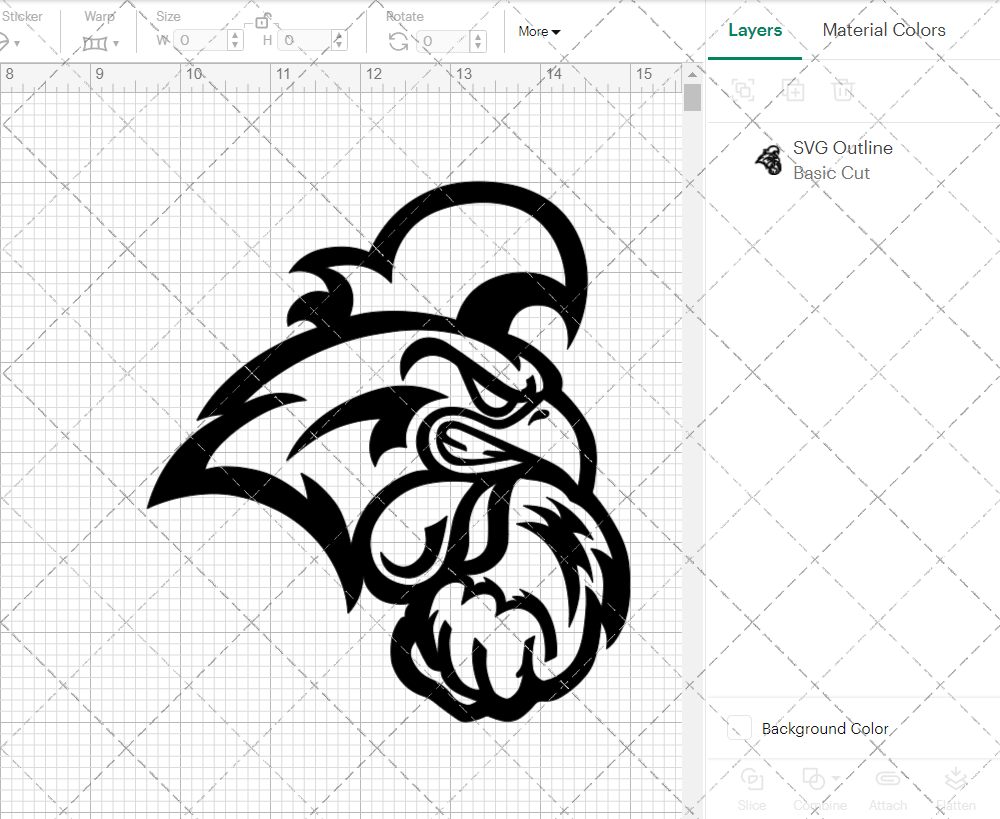Switch to the Material Colors tab
Viewport: 1000px width, 819px height.
point(884,30)
